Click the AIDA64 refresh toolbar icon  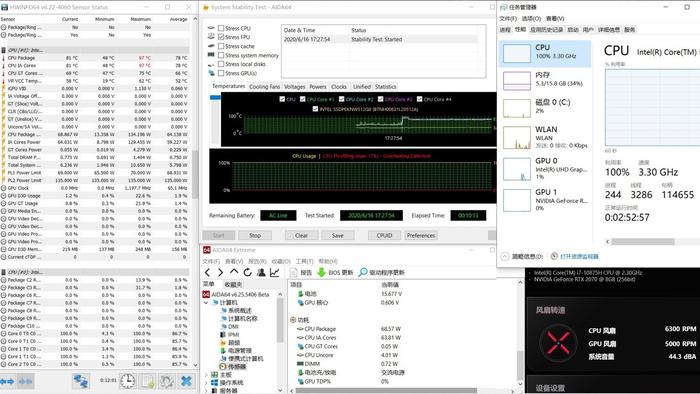(x=248, y=272)
